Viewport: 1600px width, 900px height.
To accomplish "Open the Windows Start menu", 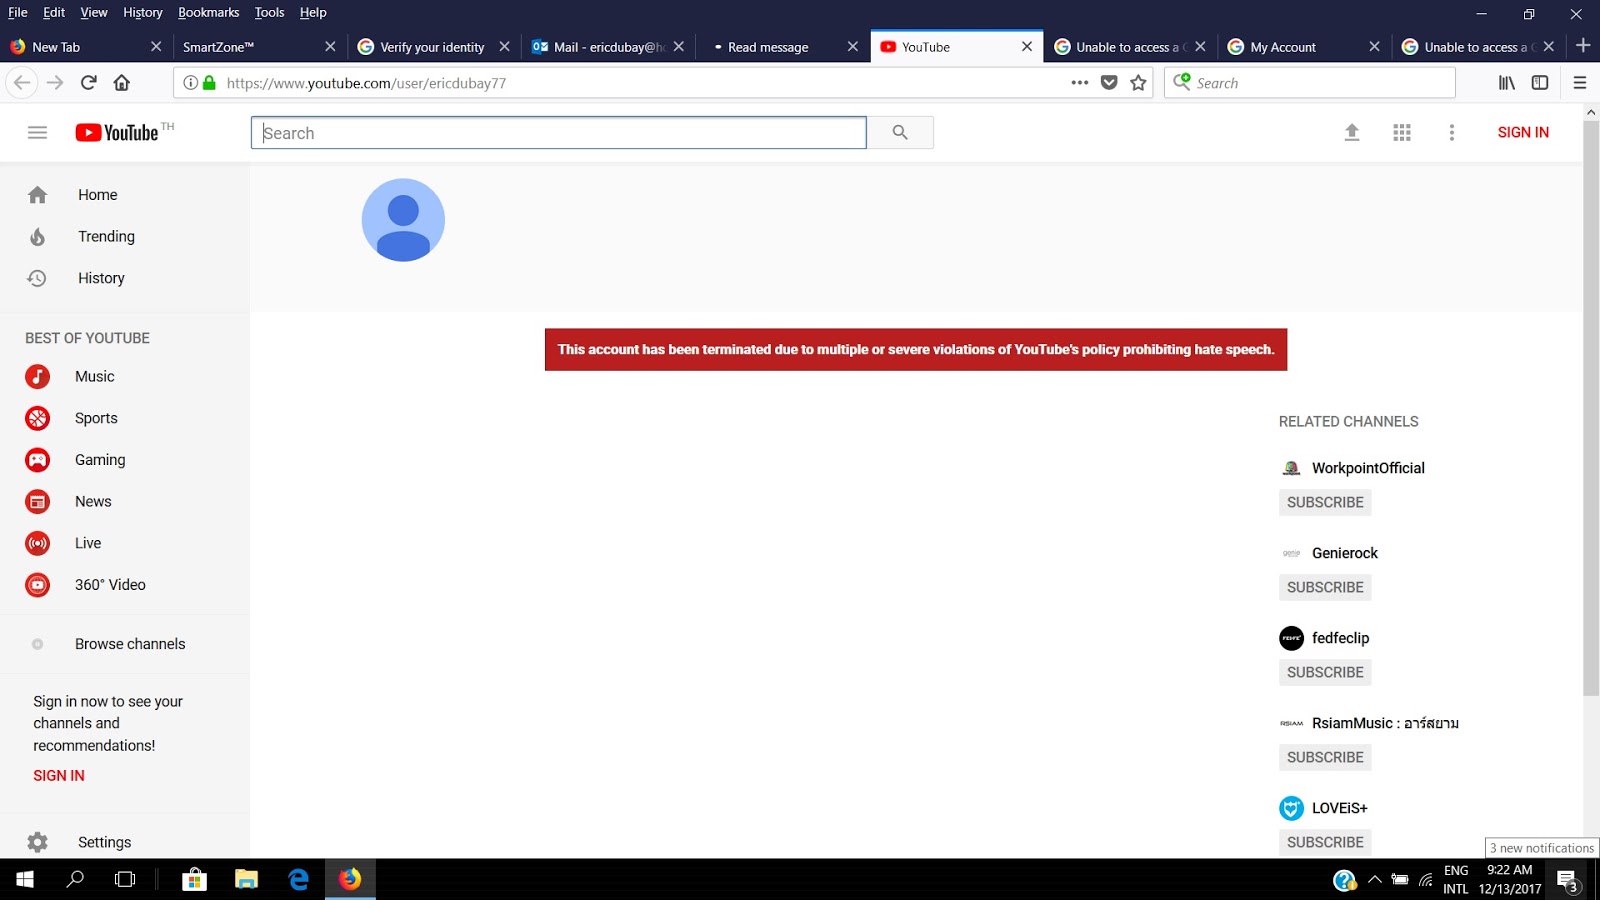I will pos(25,880).
